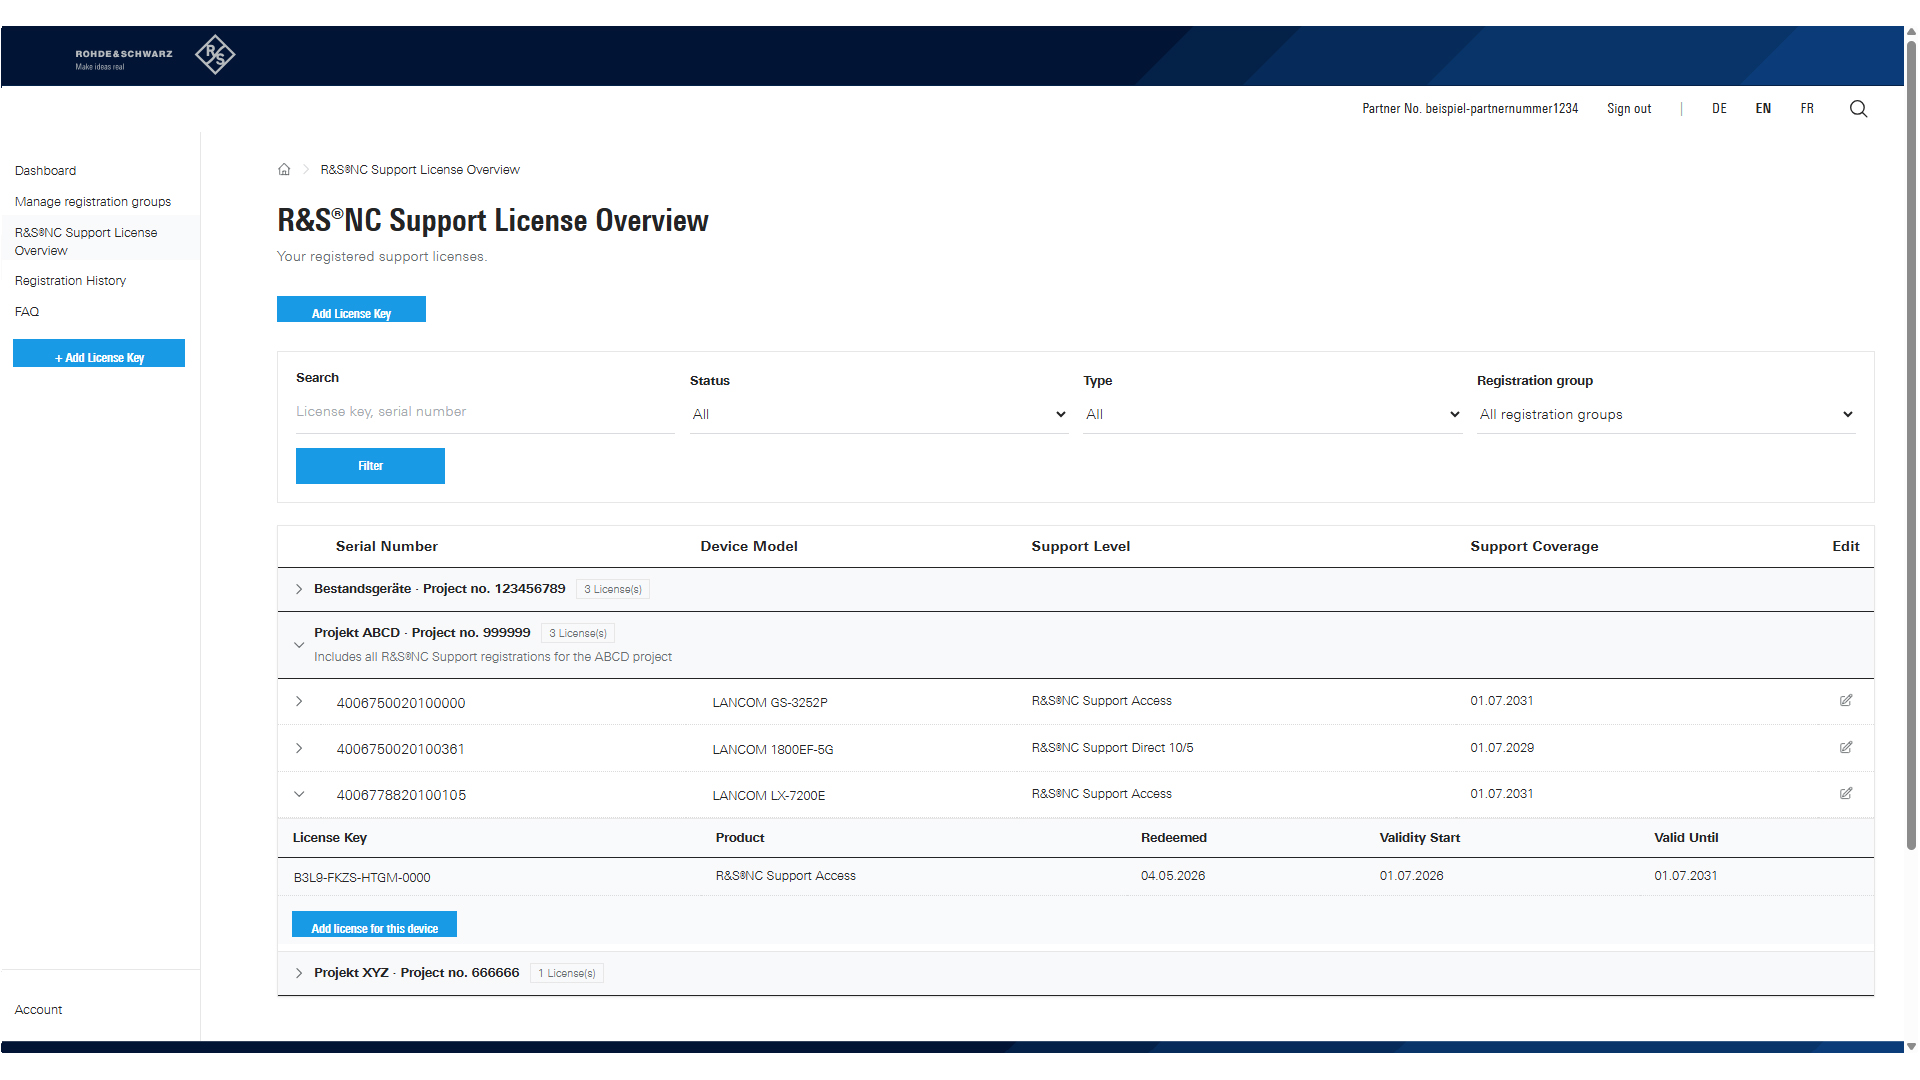Click Partner No. beispiel-partnernummer1234
Screen dimensions: 1920x1080
click(x=1470, y=109)
